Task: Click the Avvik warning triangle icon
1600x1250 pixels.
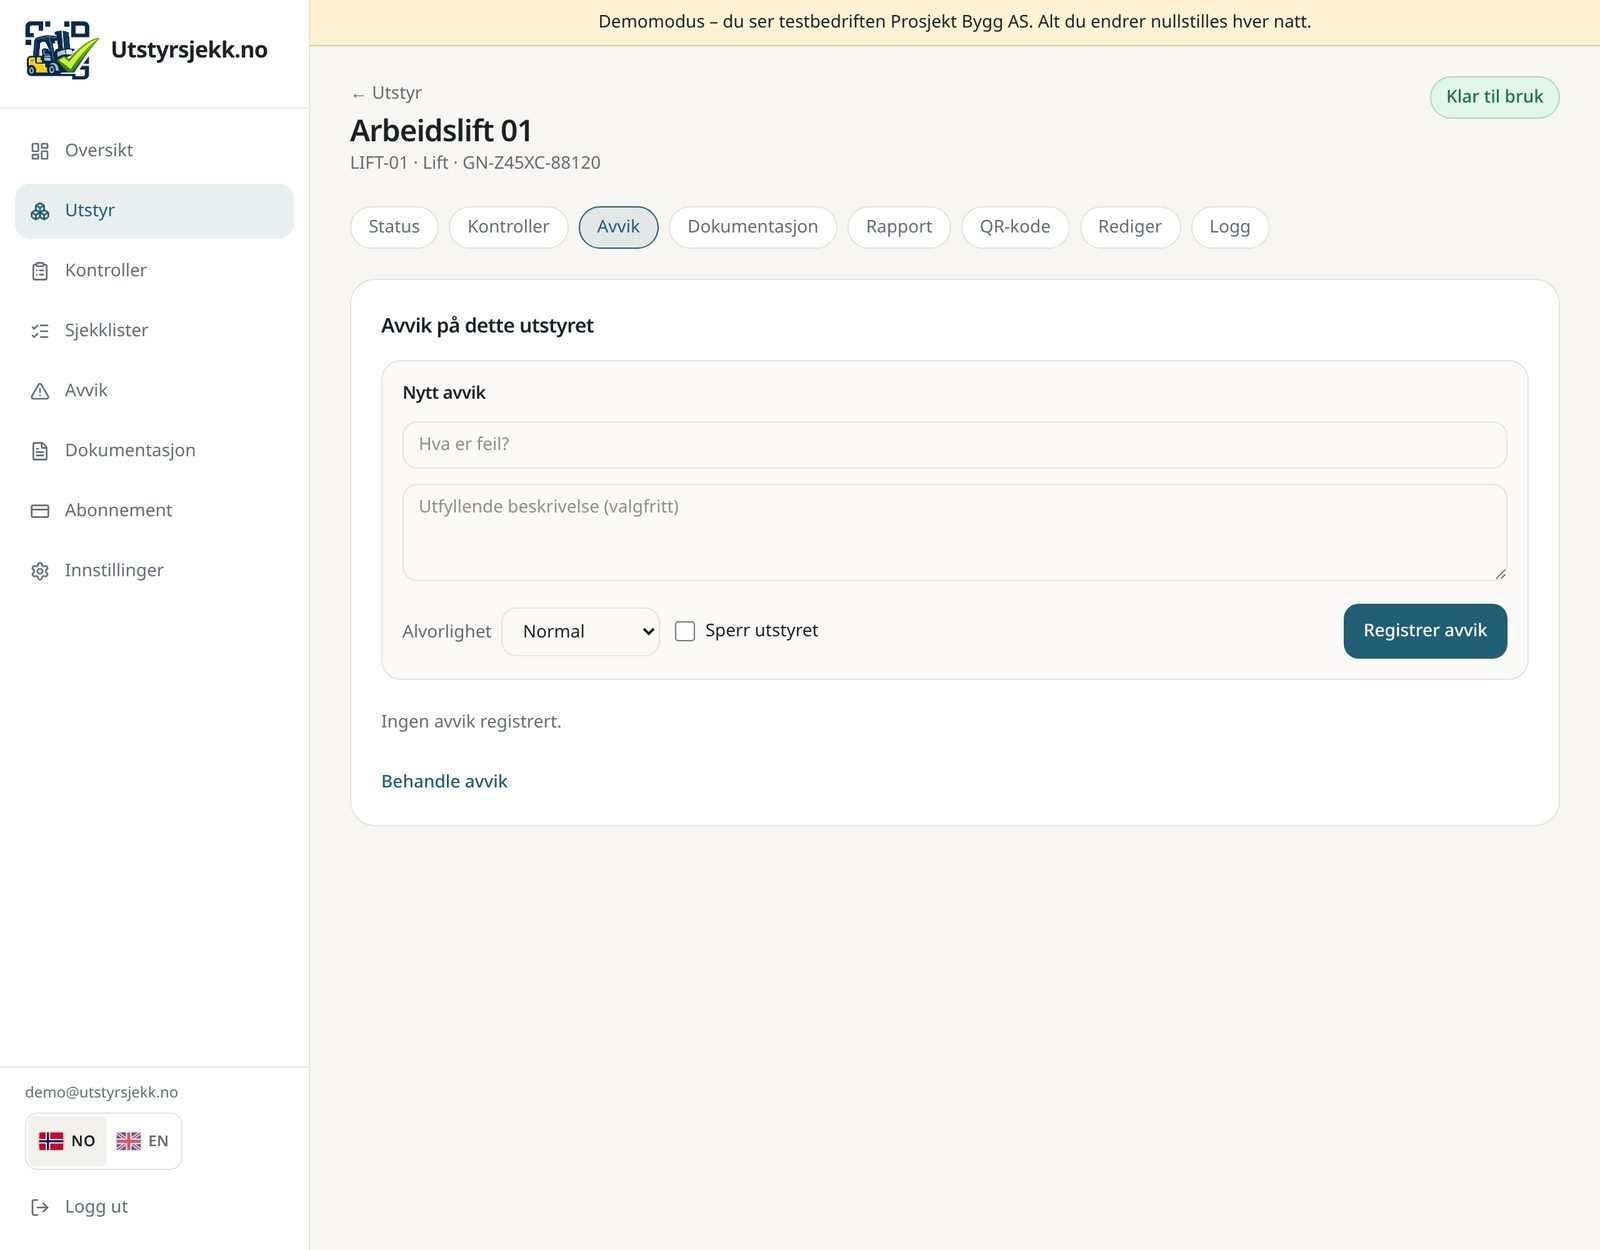Action: [x=40, y=391]
